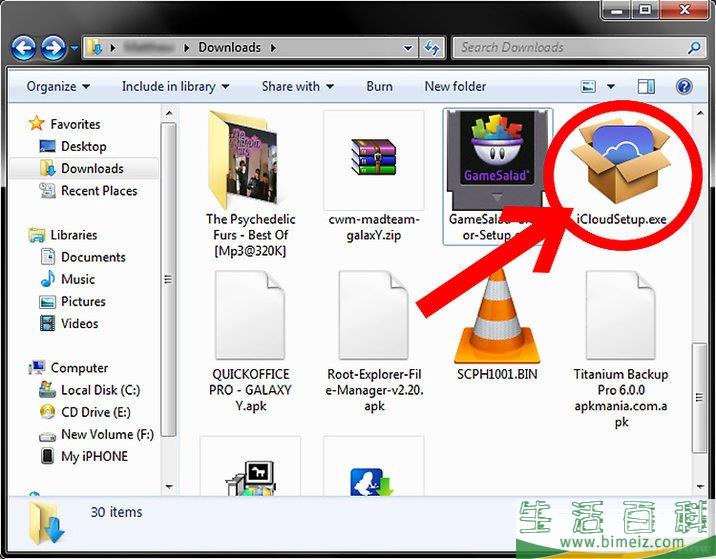Click the iPhone device icon
The image size is (716, 559).
click(x=47, y=456)
